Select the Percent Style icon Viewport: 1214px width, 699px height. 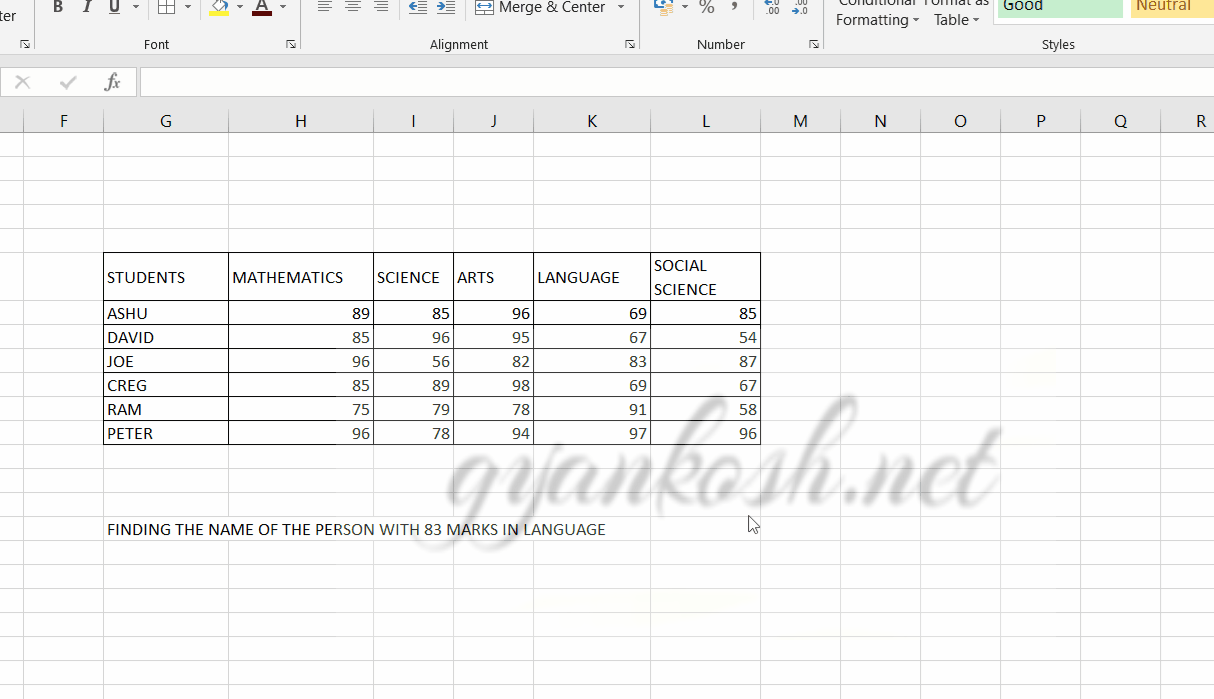tap(705, 8)
